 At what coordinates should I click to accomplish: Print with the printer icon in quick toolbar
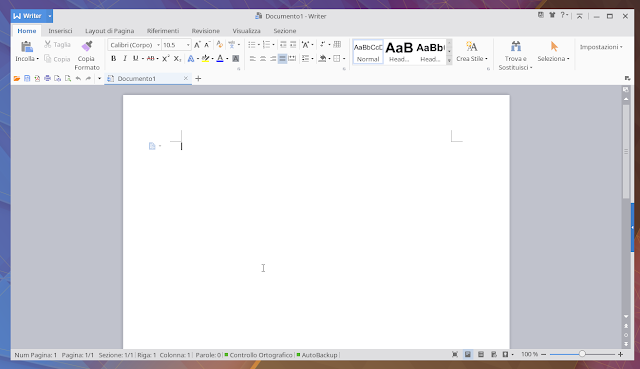point(47,78)
